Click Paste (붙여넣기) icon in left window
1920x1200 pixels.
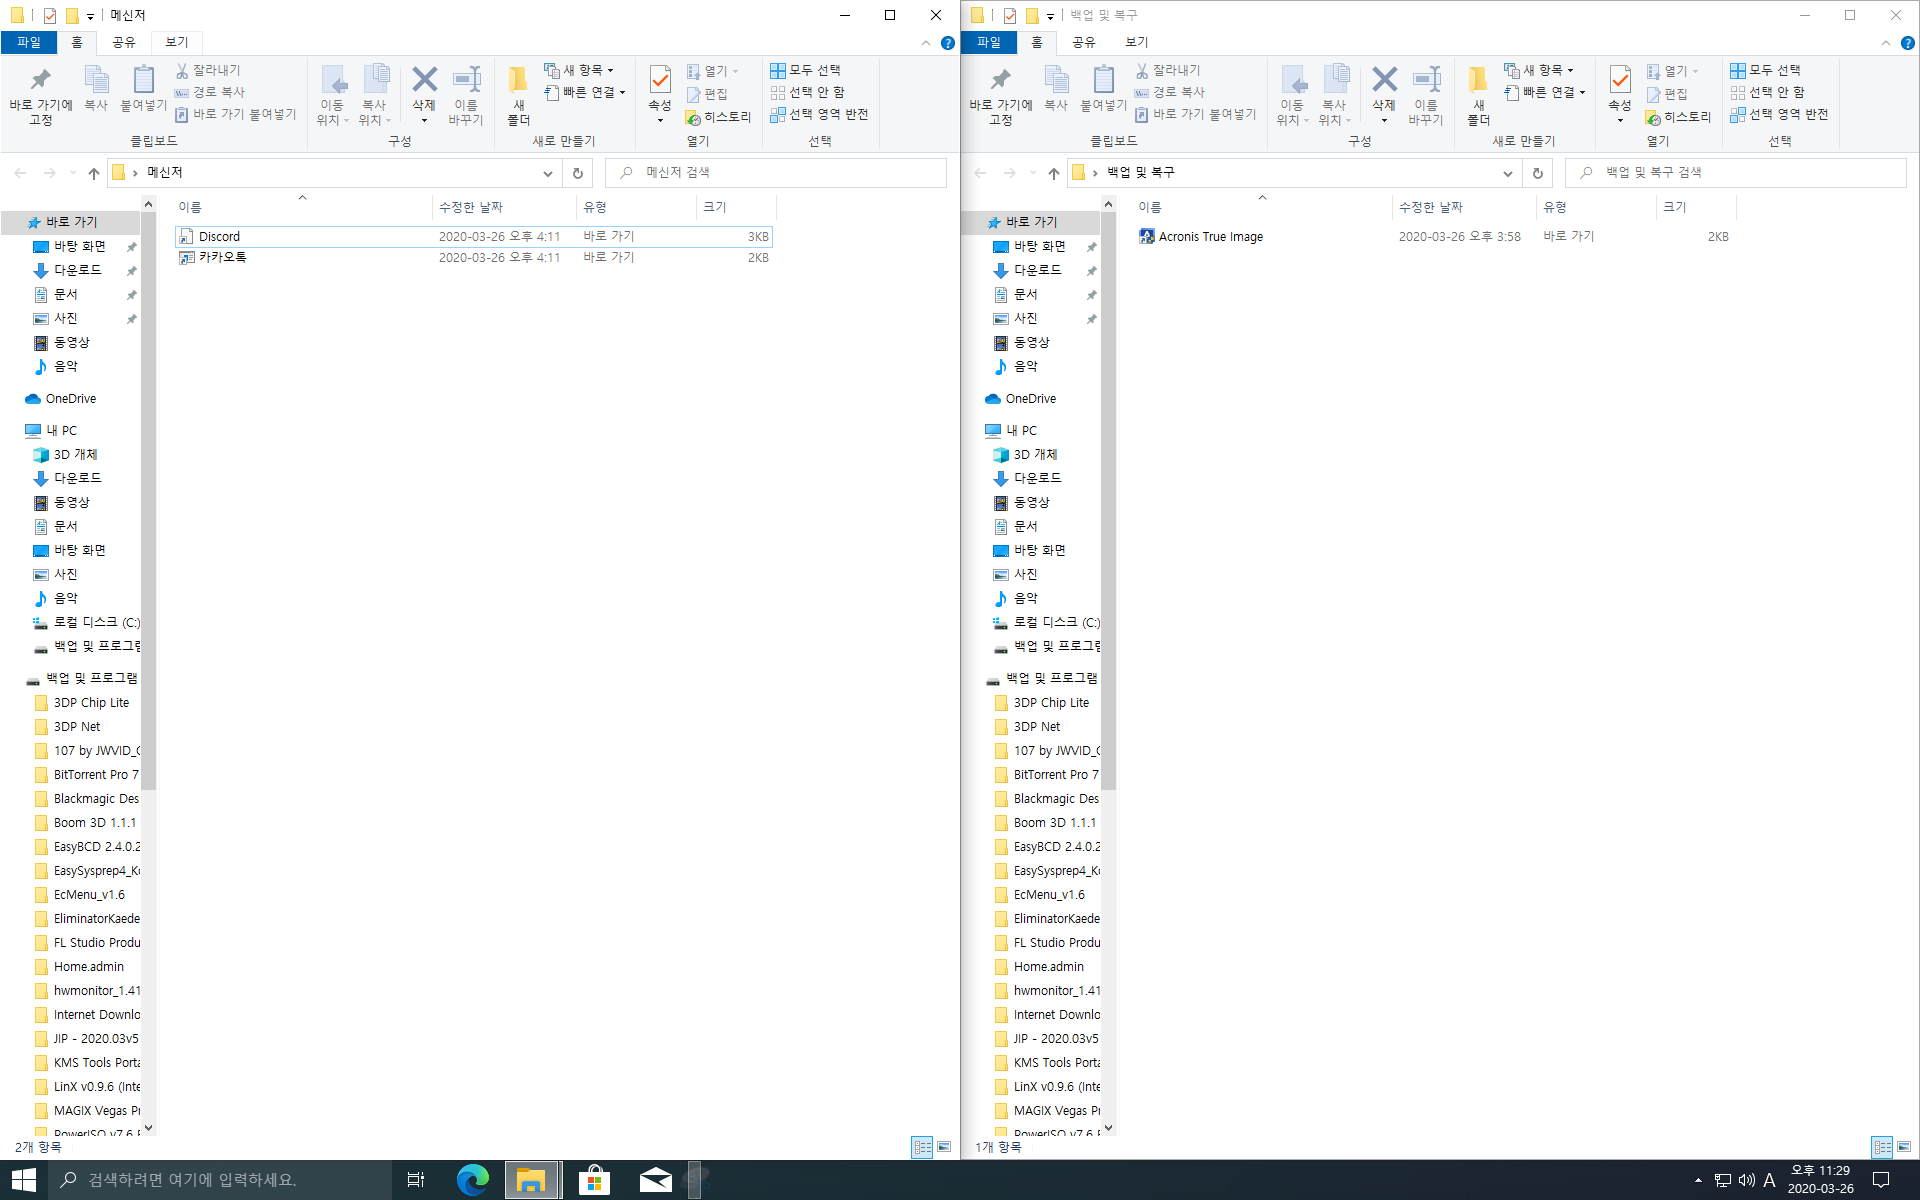143,88
